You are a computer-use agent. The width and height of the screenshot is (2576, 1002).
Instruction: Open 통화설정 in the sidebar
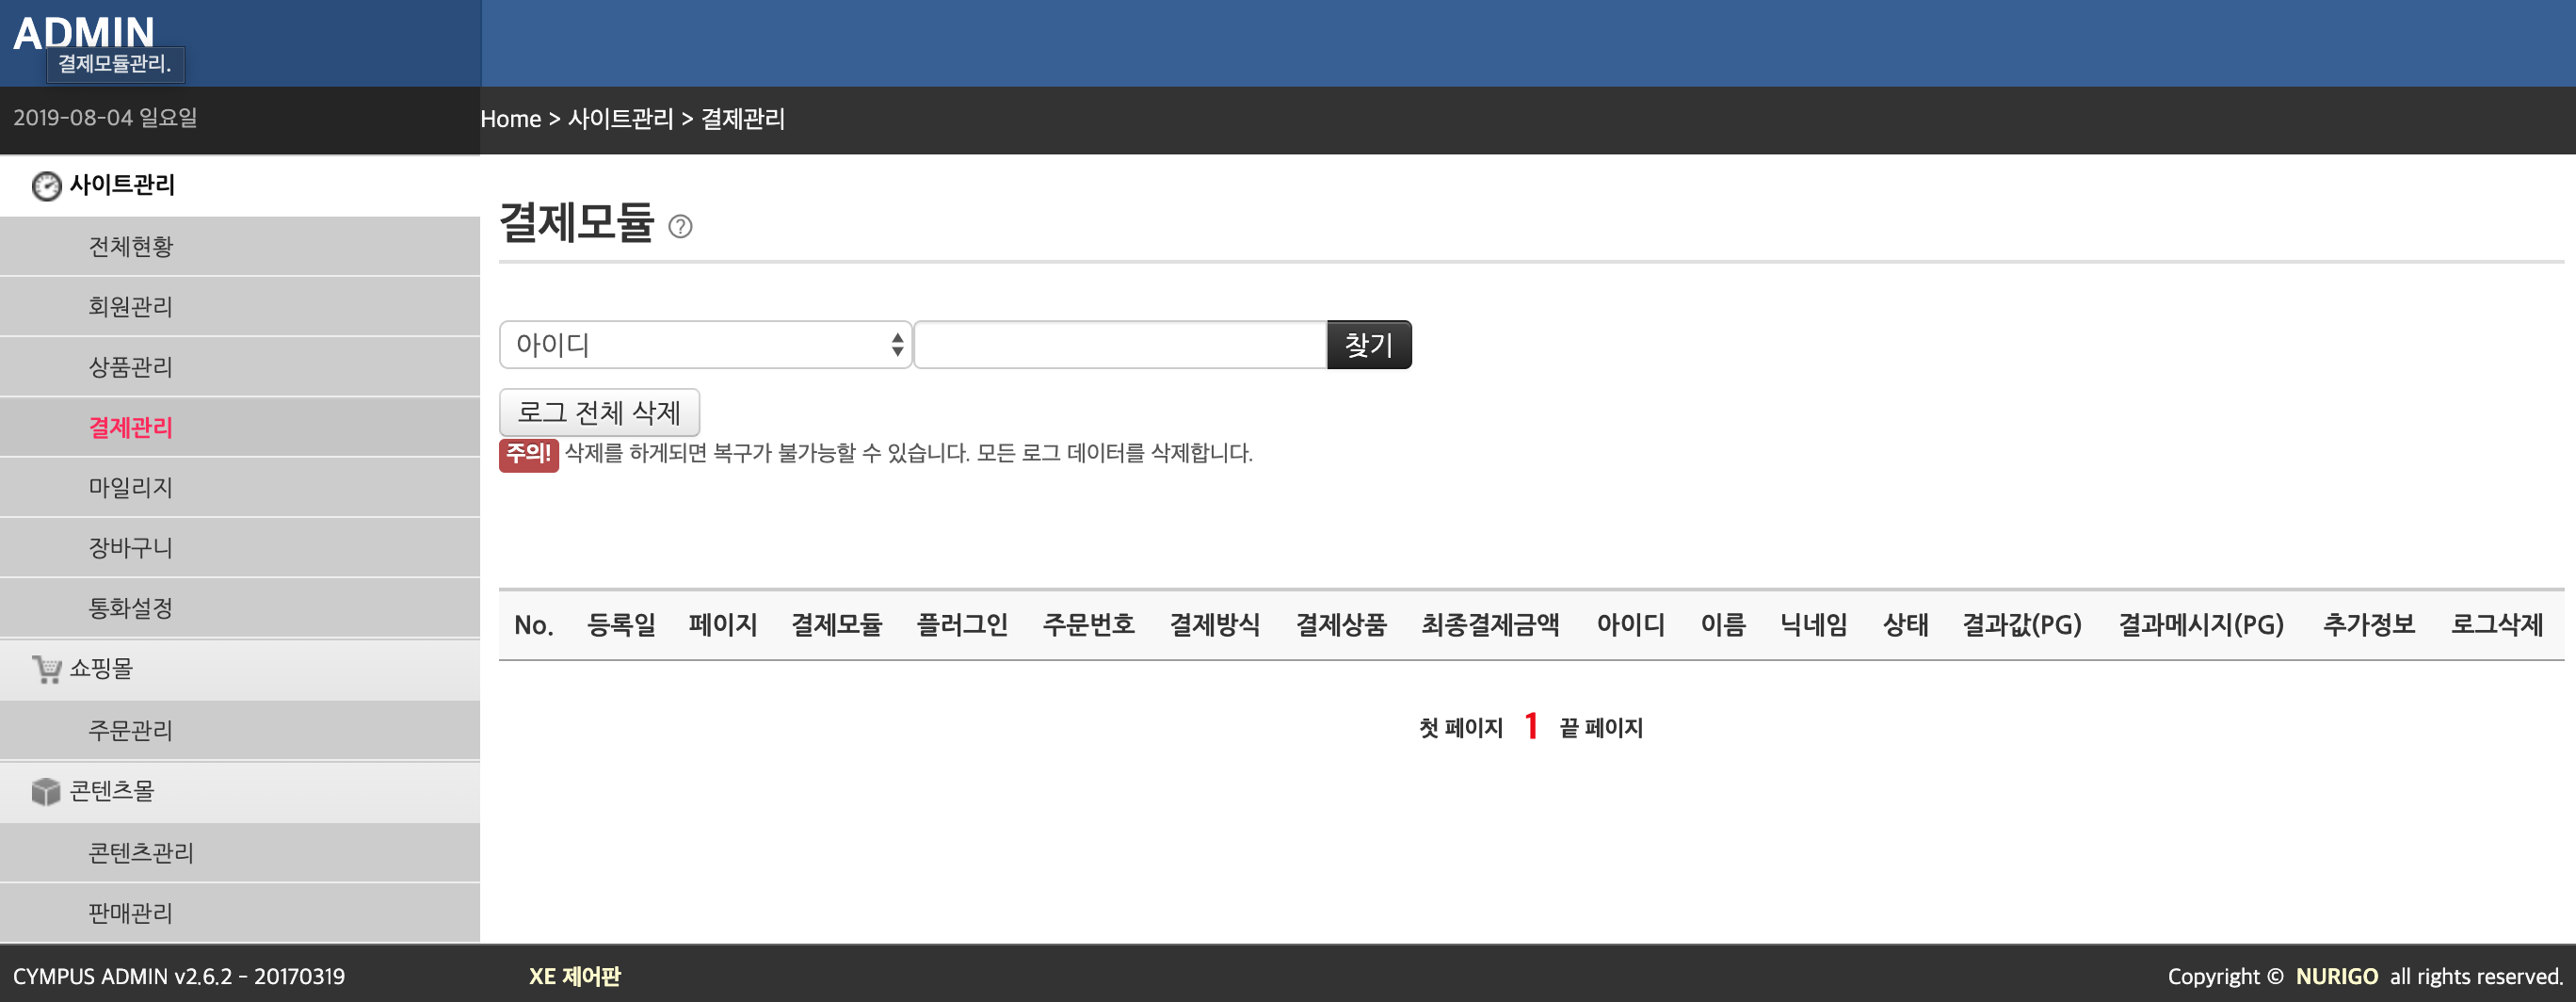[x=240, y=607]
